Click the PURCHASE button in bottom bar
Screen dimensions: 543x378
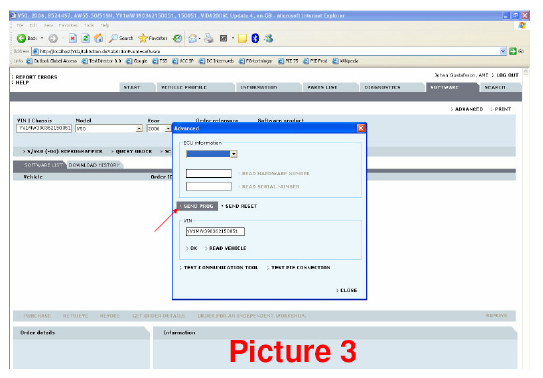tap(37, 316)
